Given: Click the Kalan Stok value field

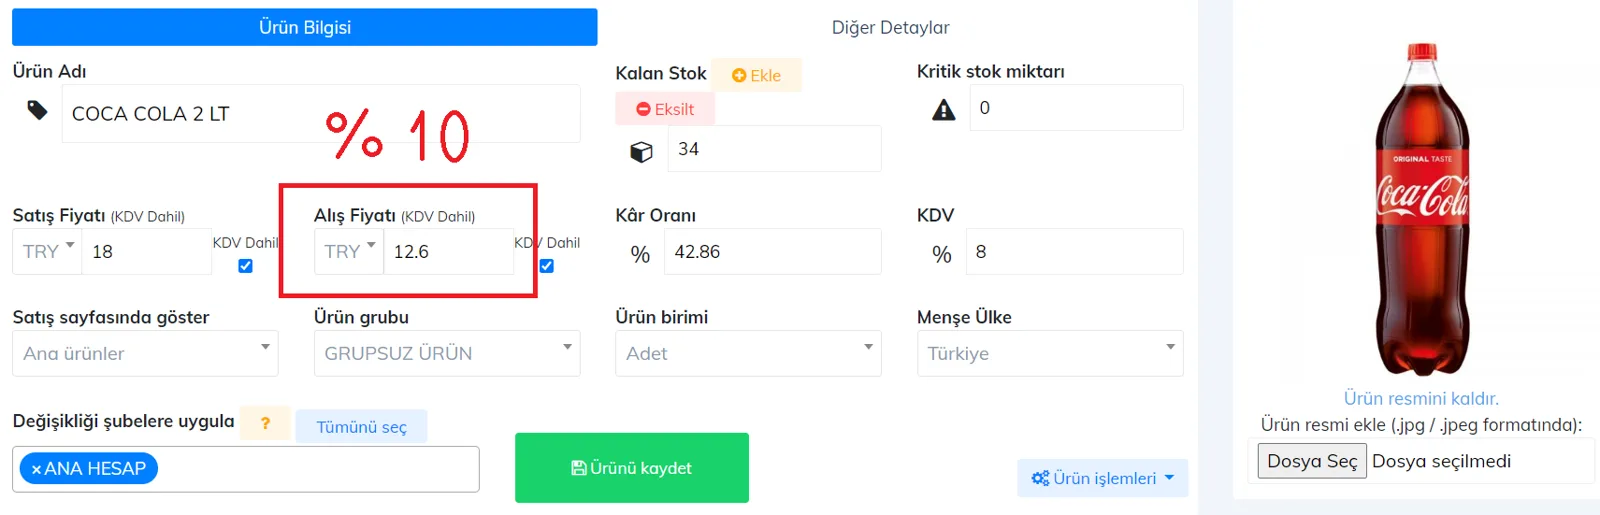Looking at the screenshot, I should 775,149.
